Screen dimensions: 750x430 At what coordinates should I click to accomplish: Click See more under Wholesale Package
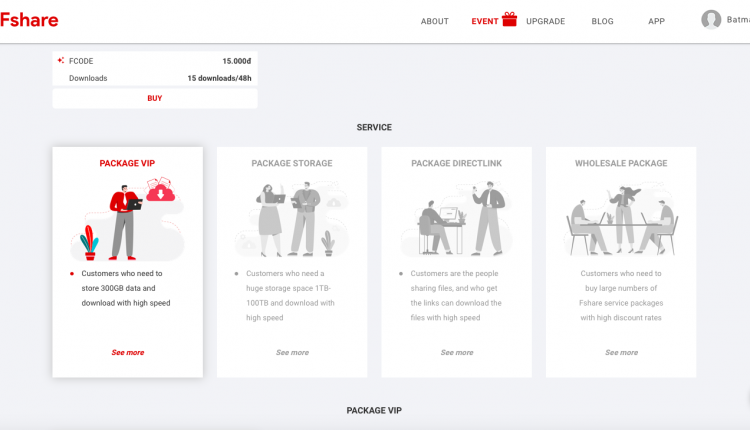[x=621, y=353]
